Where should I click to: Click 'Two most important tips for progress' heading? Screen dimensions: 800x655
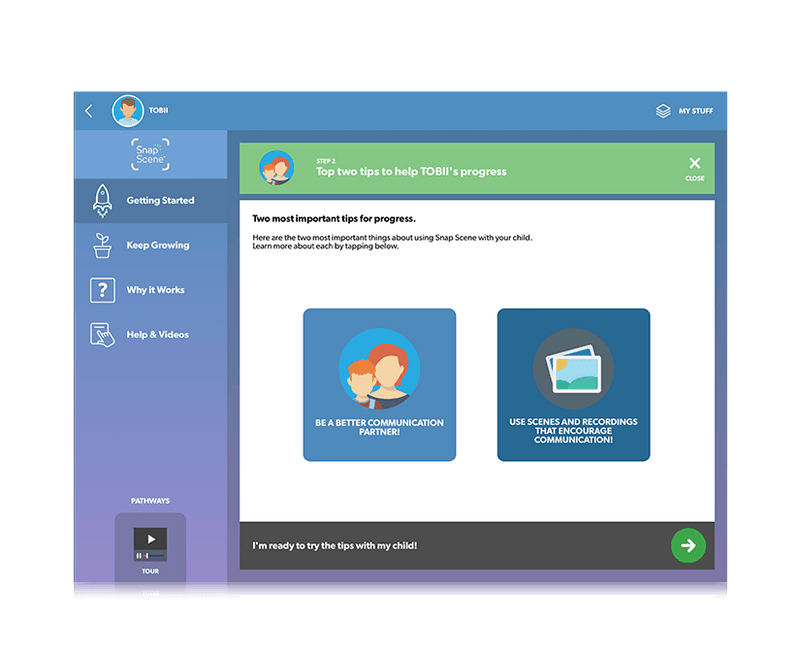pos(334,219)
